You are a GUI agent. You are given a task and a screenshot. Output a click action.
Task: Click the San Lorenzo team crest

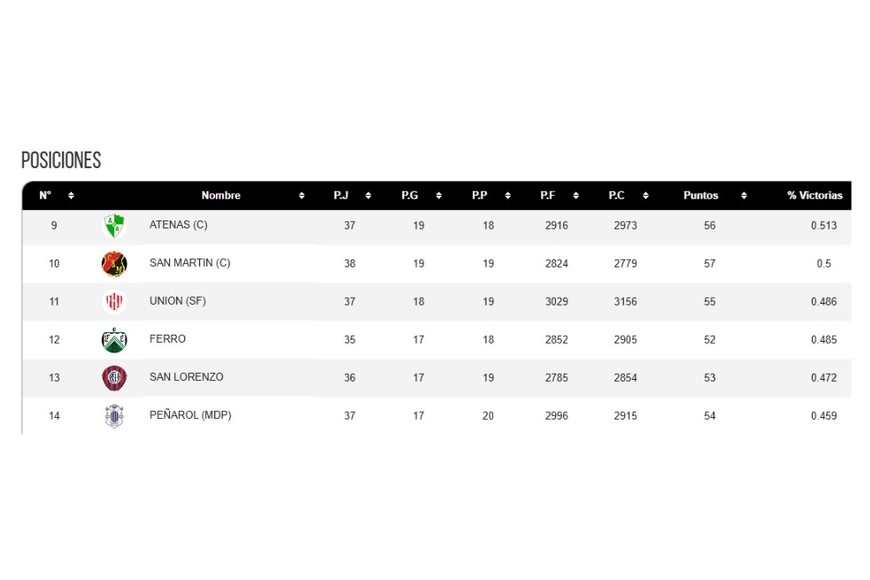tap(114, 378)
